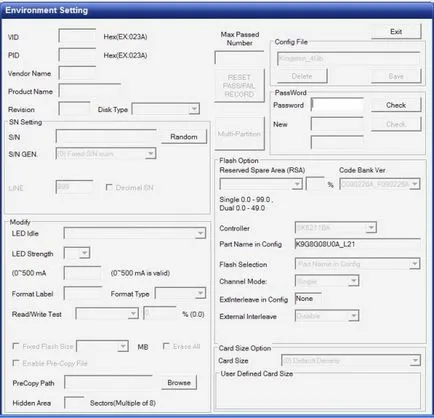The width and height of the screenshot is (434, 418).
Task: Open the Format Type dropdown
Action: pyautogui.click(x=180, y=293)
